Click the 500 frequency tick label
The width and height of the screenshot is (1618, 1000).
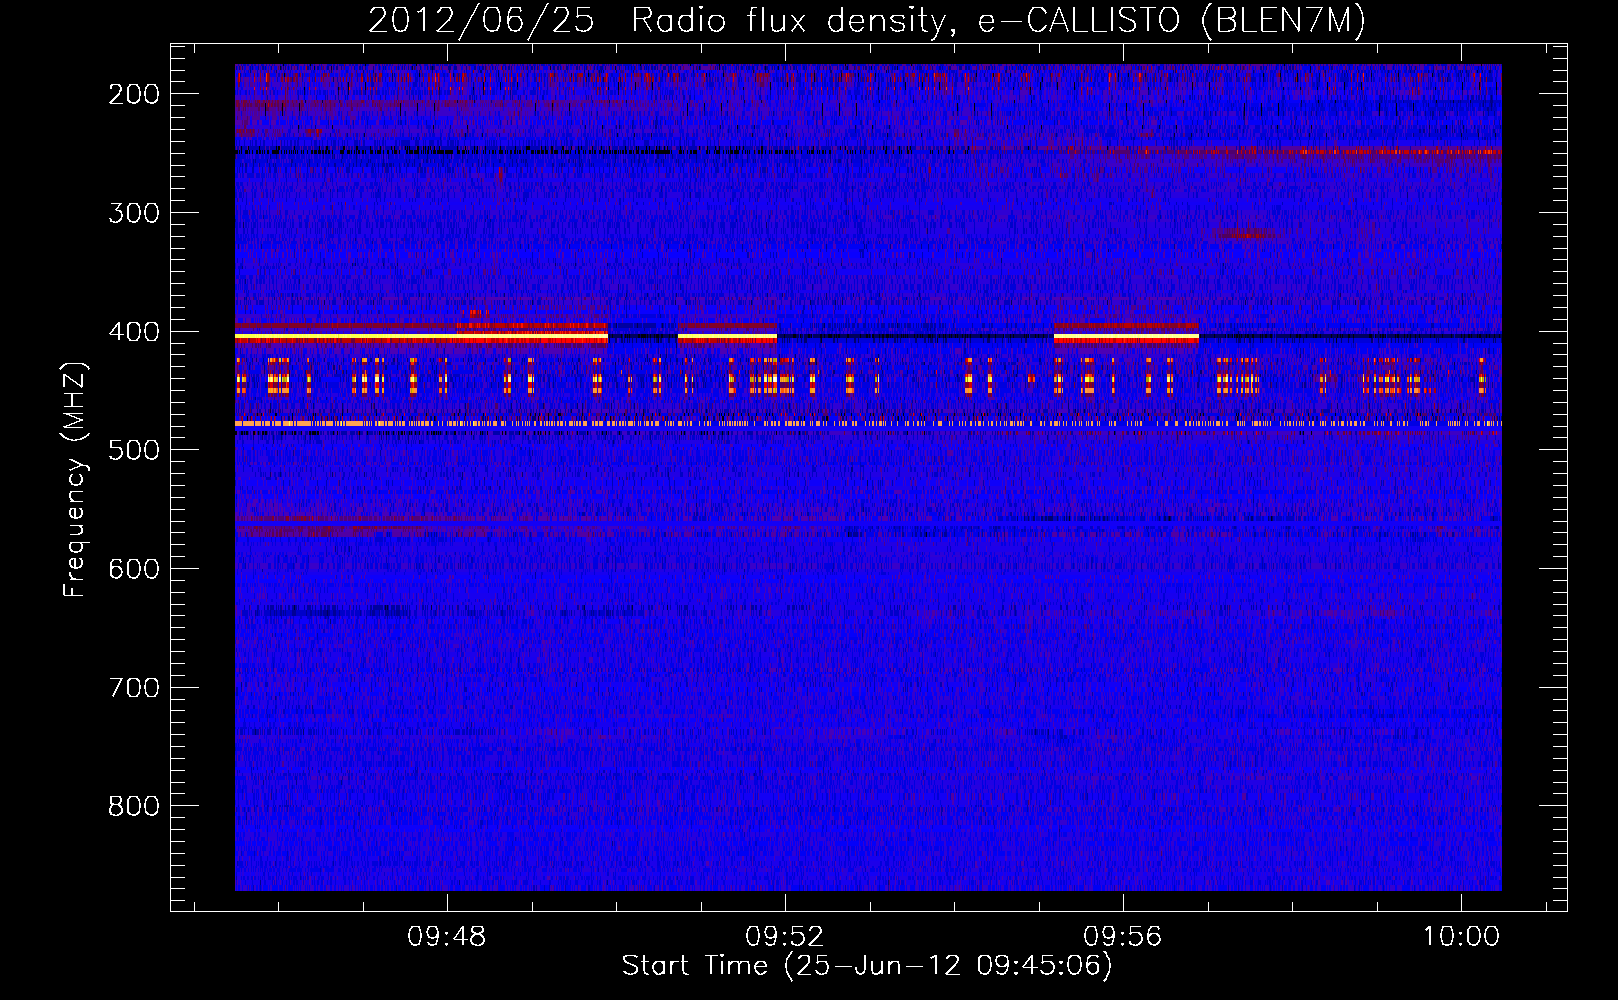point(133,450)
